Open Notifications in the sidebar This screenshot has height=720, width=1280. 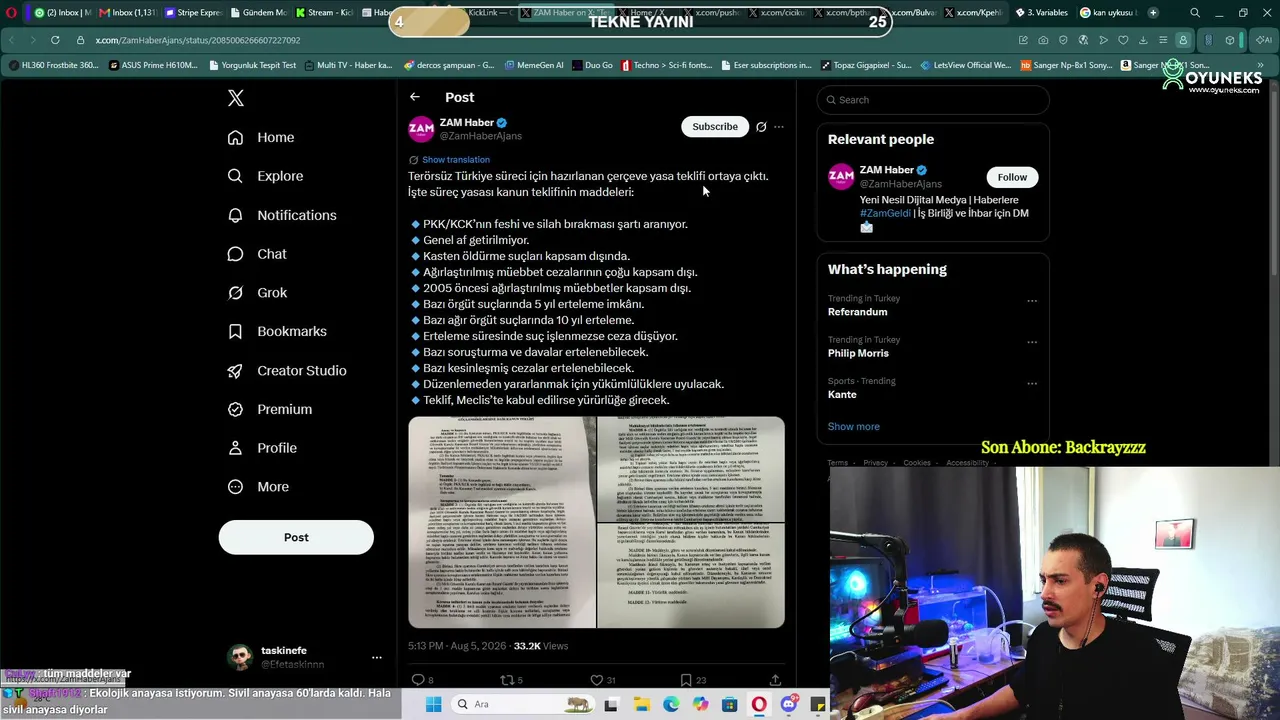tap(282, 215)
